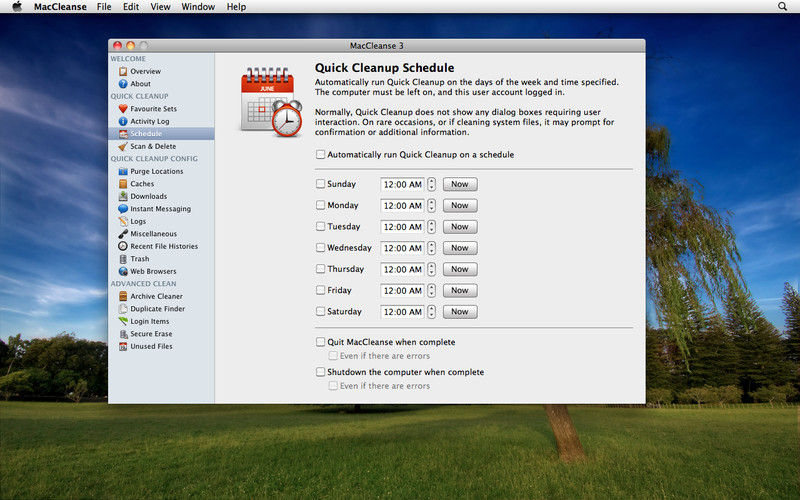Click the Monday time stepper arrows

pos(432,206)
